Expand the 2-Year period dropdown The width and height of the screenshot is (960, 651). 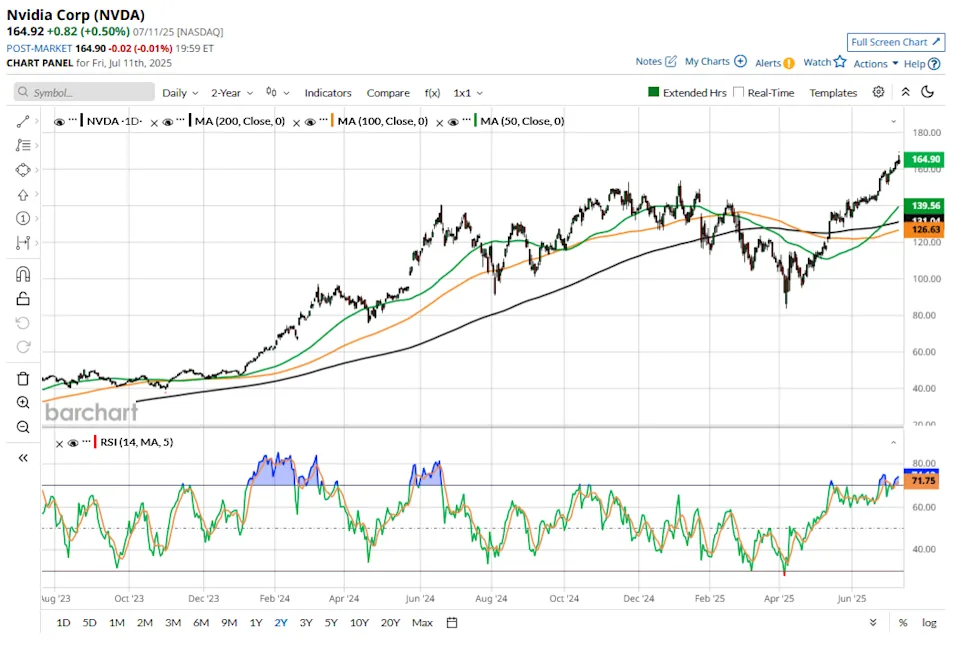click(231, 93)
